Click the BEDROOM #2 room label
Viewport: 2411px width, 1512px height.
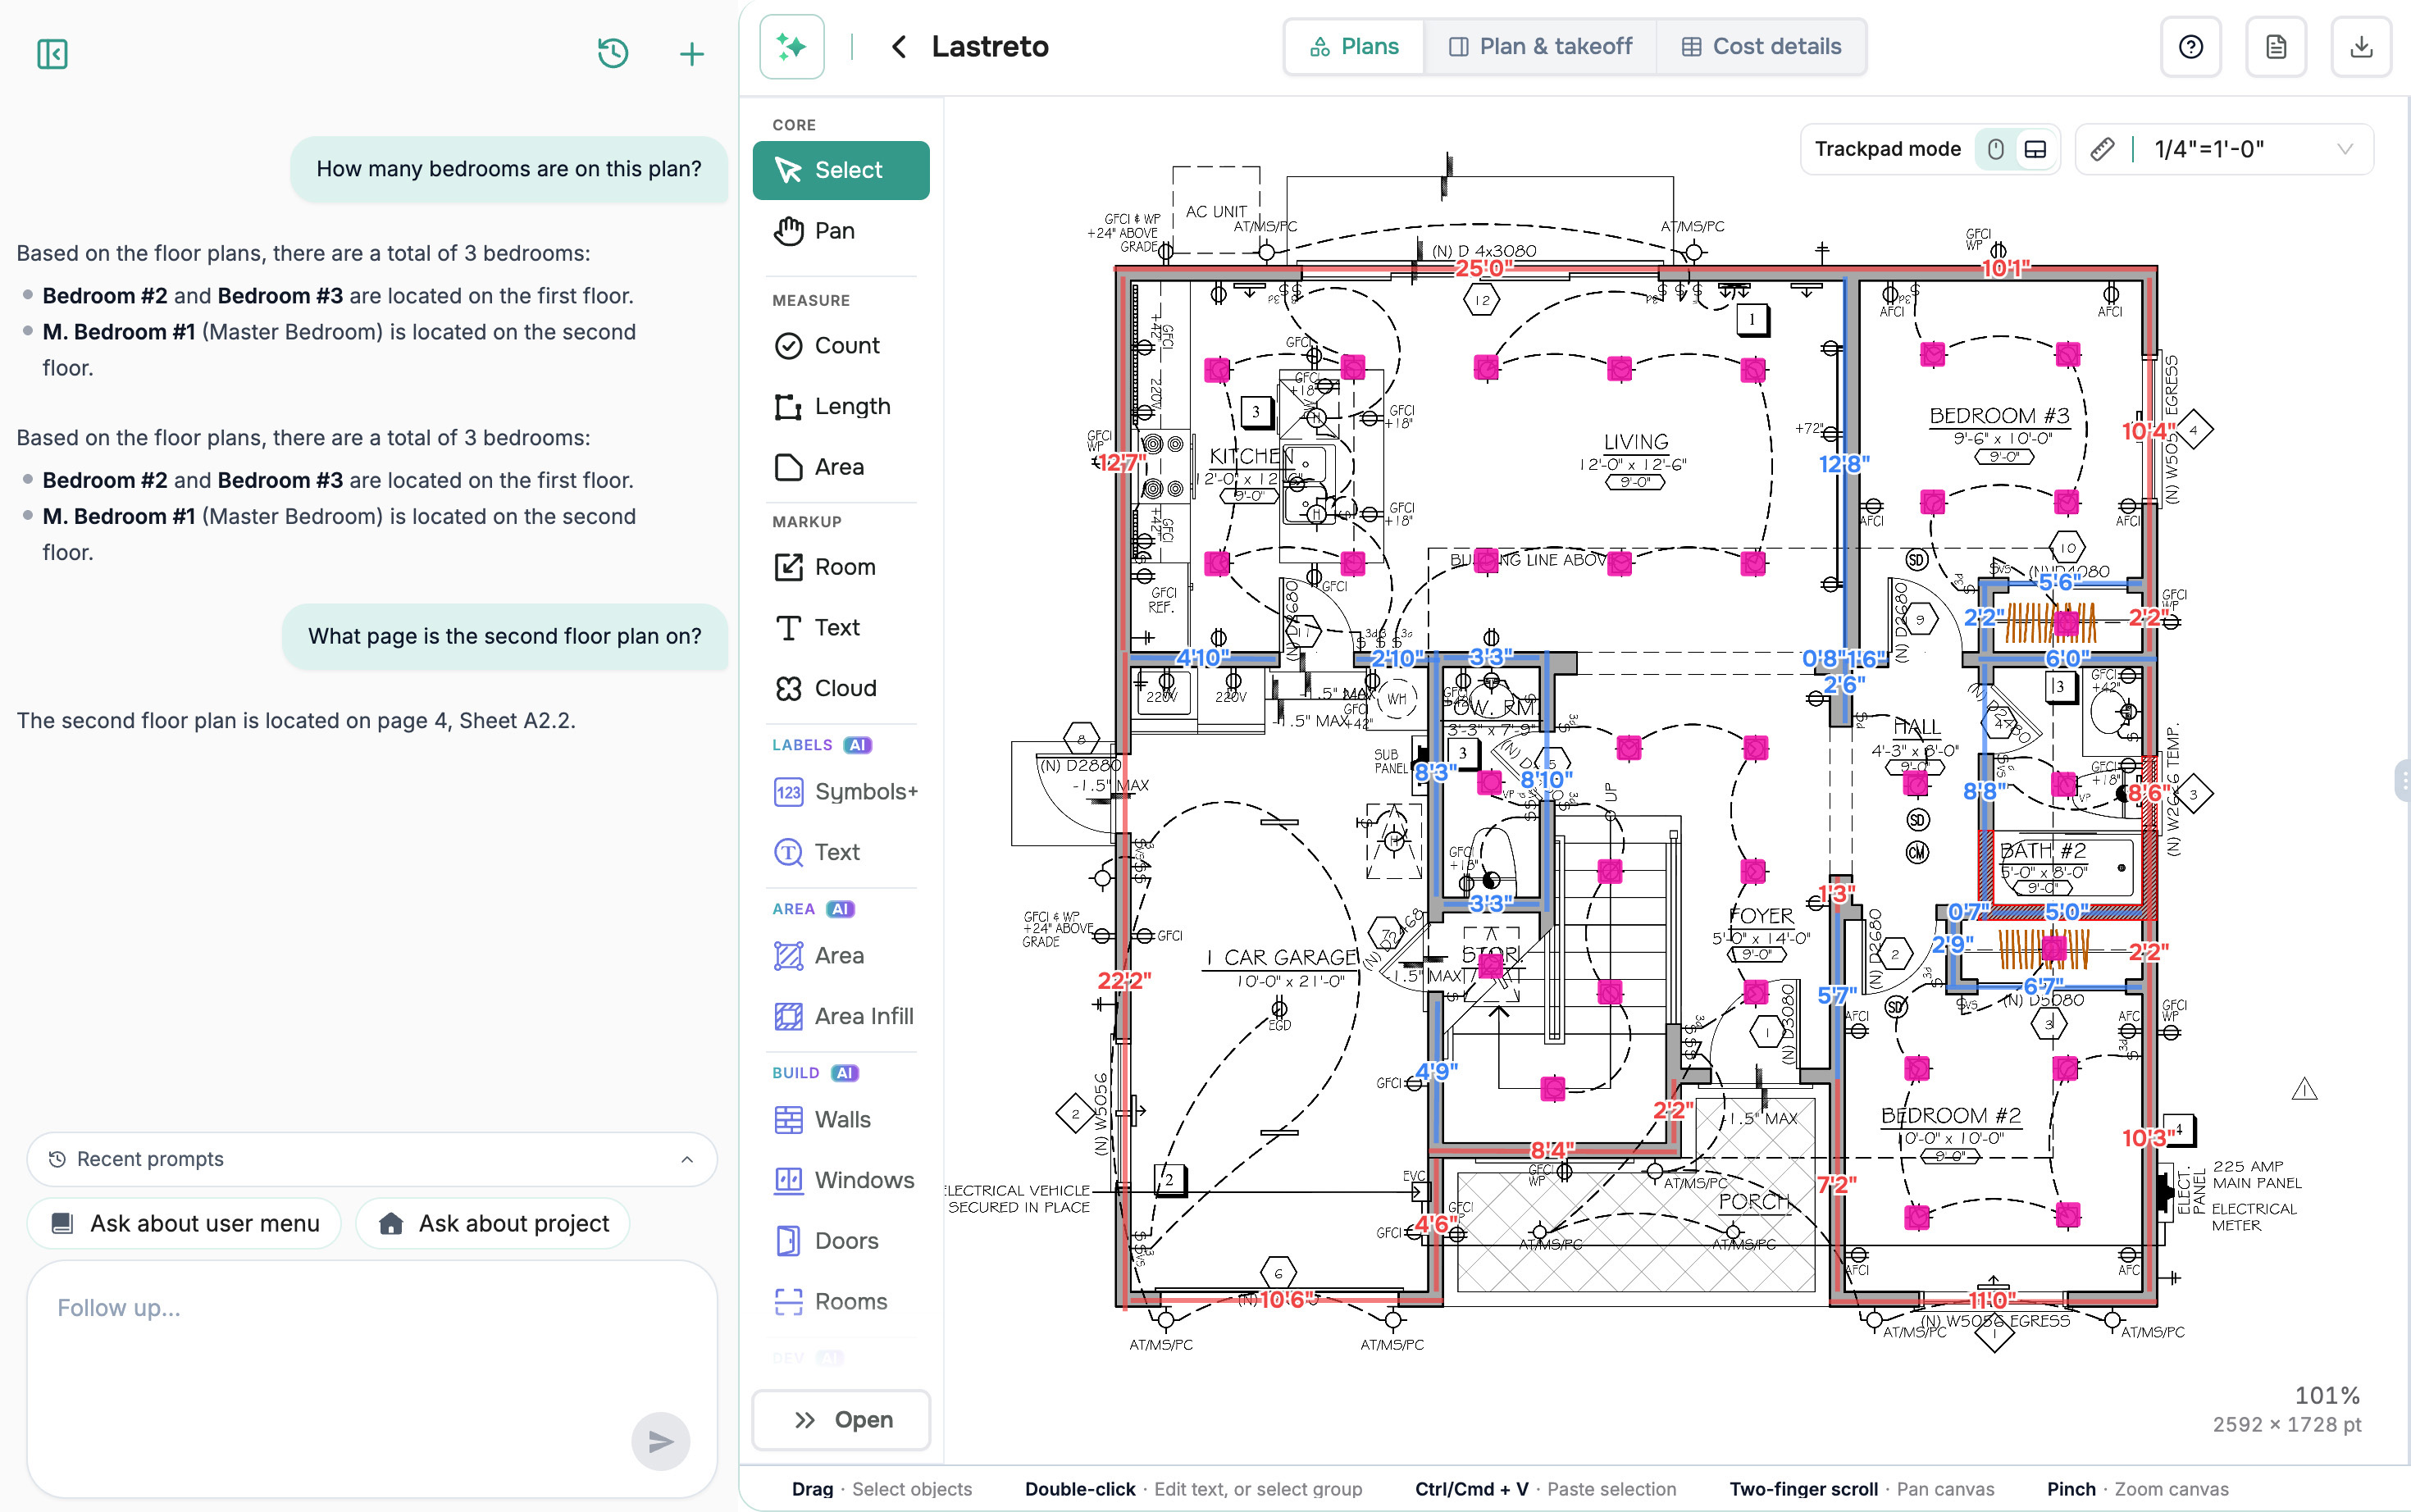[1950, 1116]
